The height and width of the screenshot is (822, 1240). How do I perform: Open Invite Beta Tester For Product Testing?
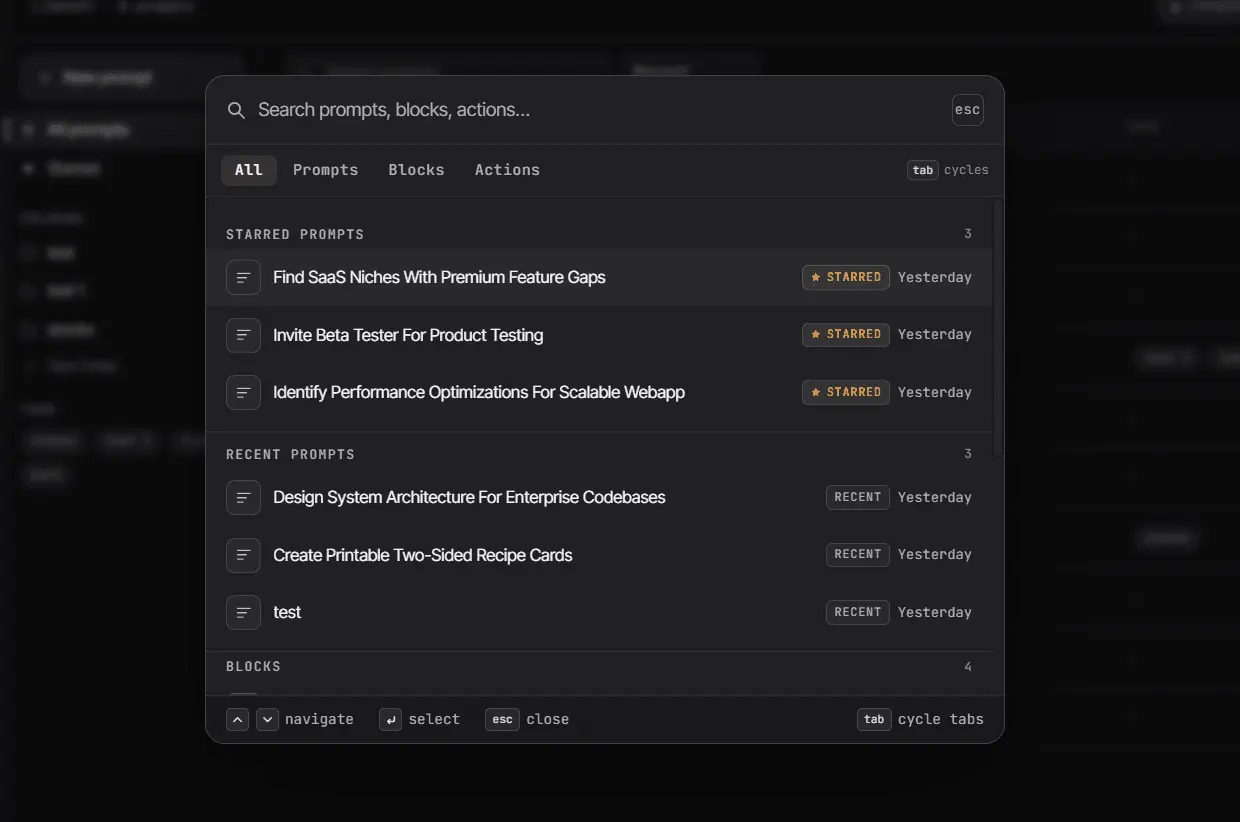point(599,335)
